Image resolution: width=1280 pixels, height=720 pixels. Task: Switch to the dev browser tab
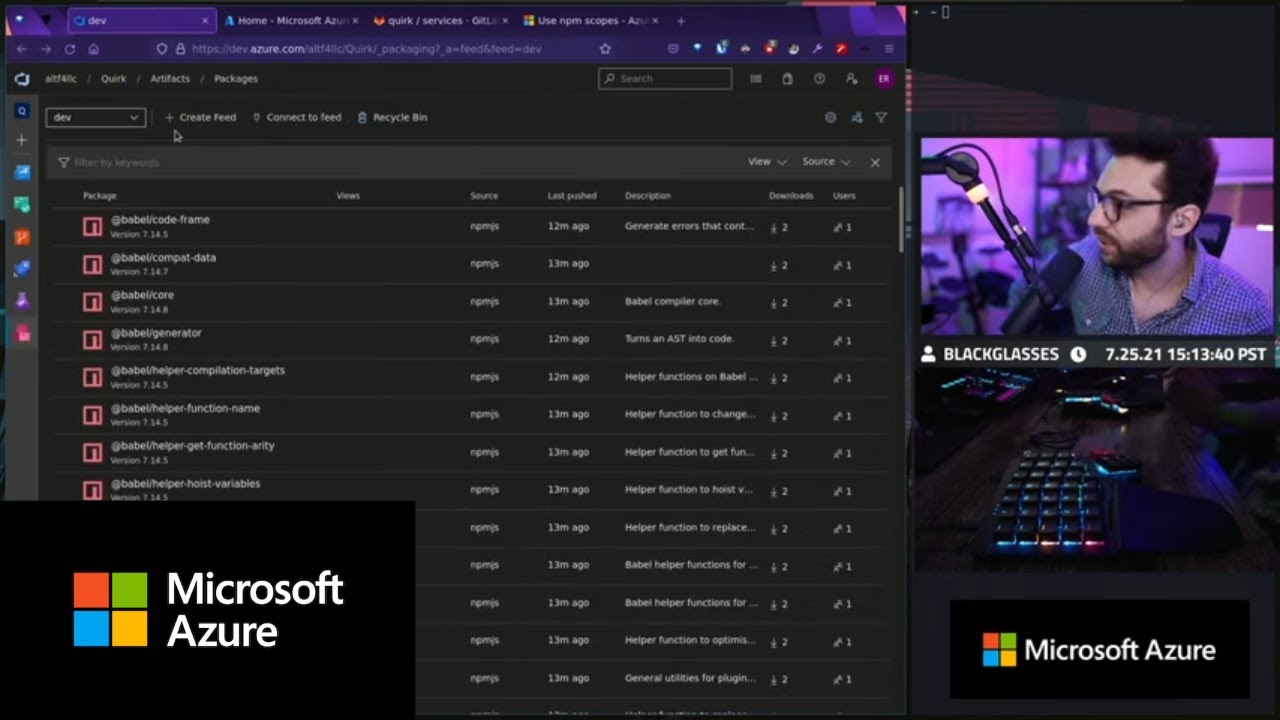point(142,20)
